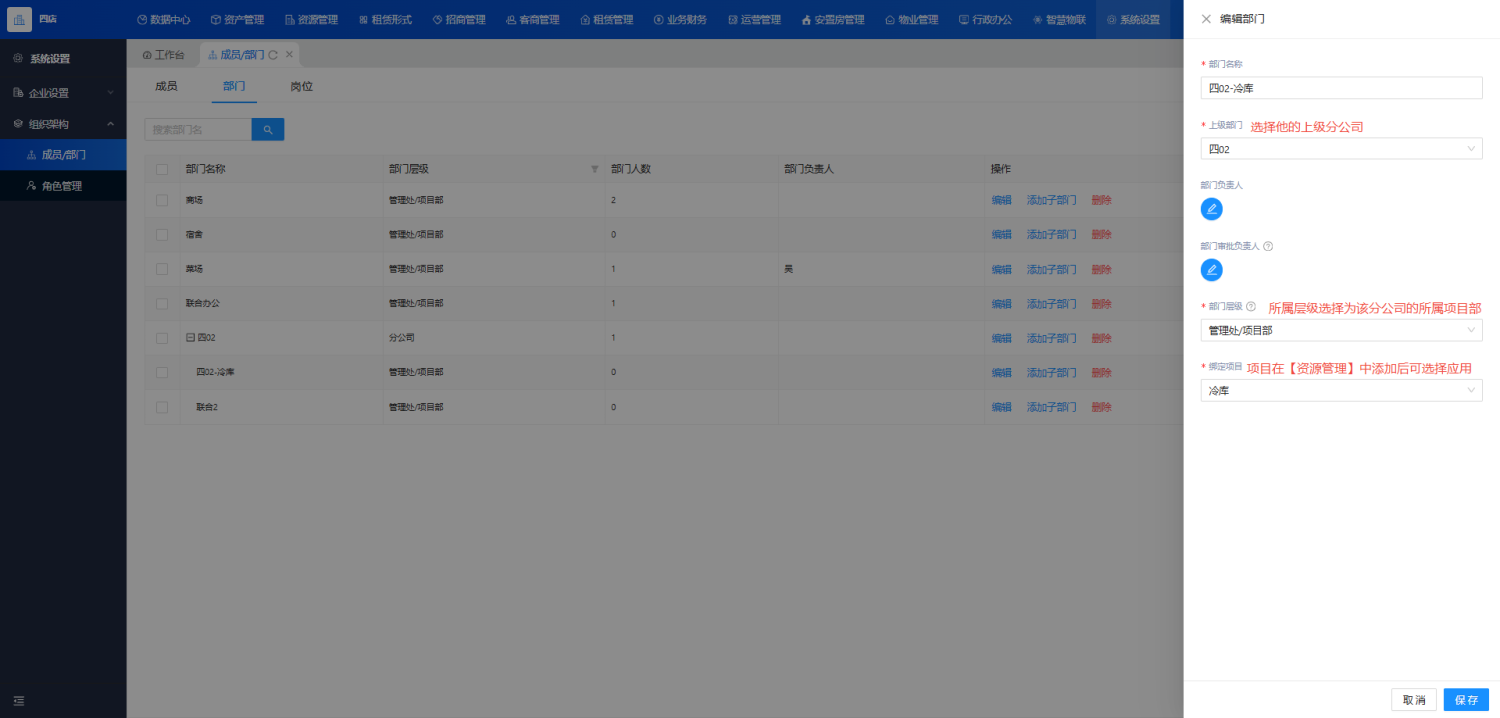This screenshot has height=718, width=1500.
Task: Open 系统设置 in the top navigation
Action: (x=1133, y=19)
